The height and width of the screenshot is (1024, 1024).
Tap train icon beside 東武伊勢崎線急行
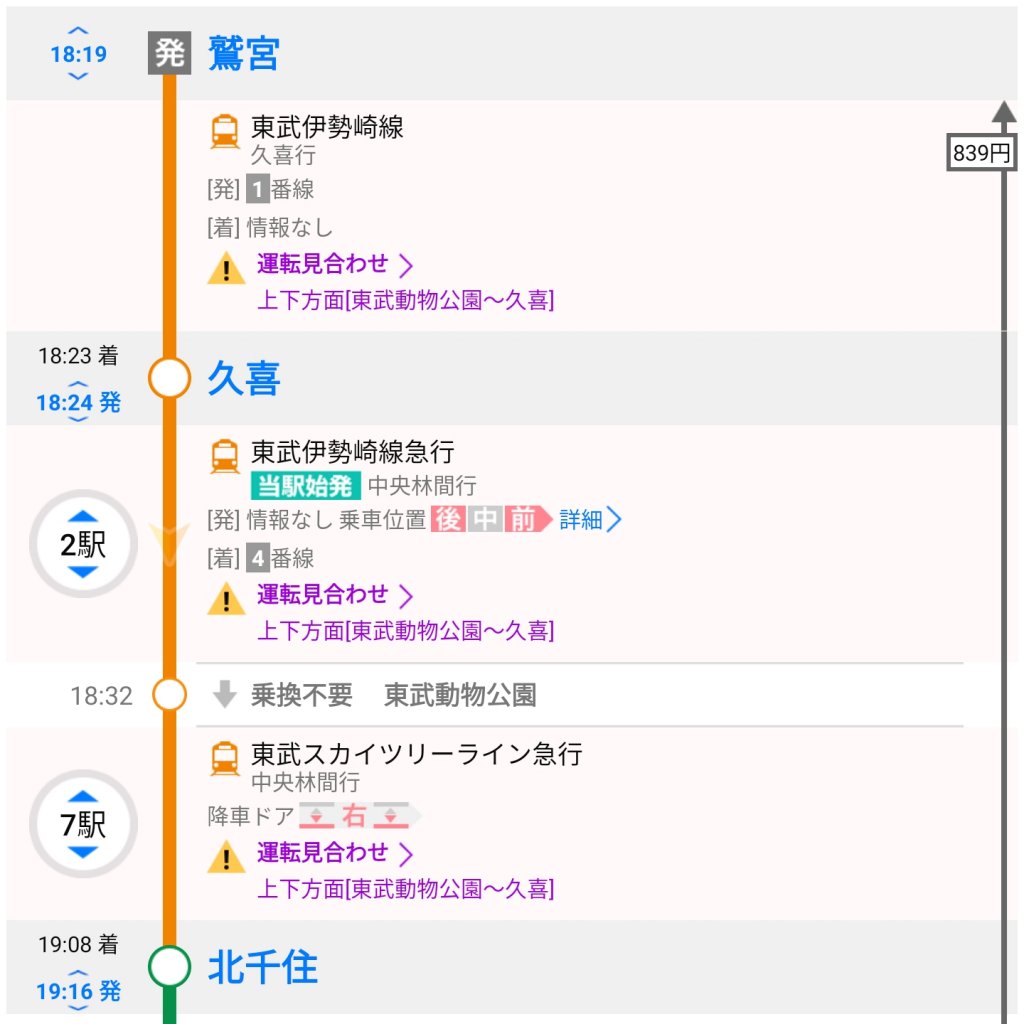225,456
